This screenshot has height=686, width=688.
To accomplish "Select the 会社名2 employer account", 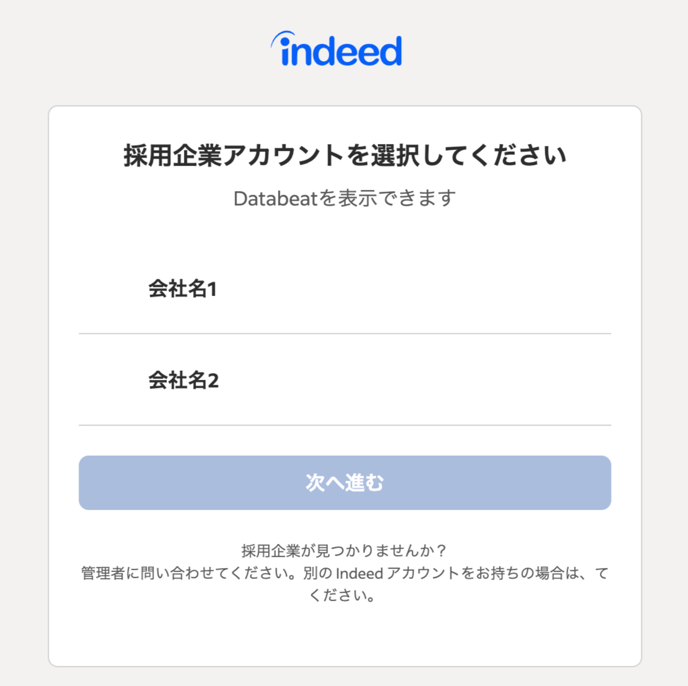I will 344,380.
